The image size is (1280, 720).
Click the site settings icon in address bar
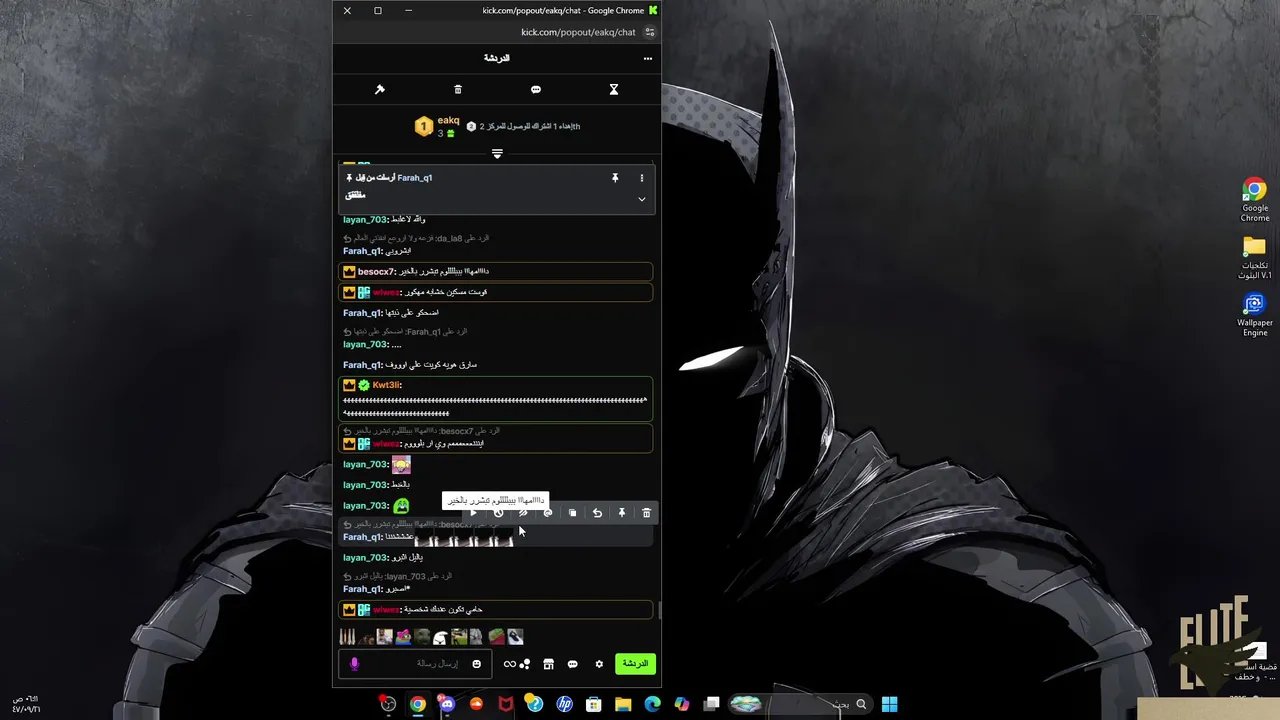point(650,32)
